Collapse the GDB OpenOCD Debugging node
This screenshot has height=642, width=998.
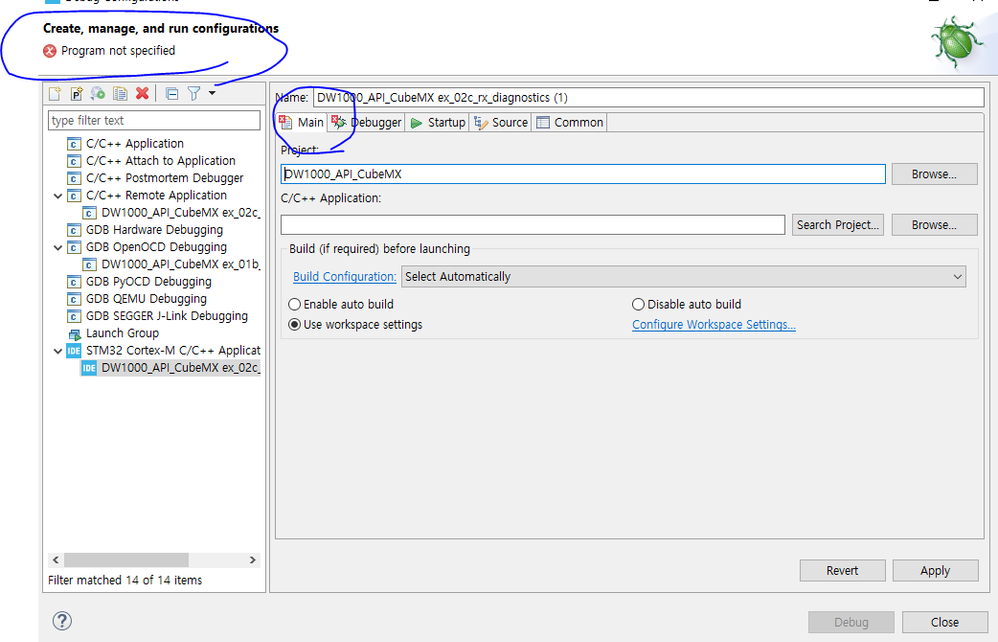[58, 248]
